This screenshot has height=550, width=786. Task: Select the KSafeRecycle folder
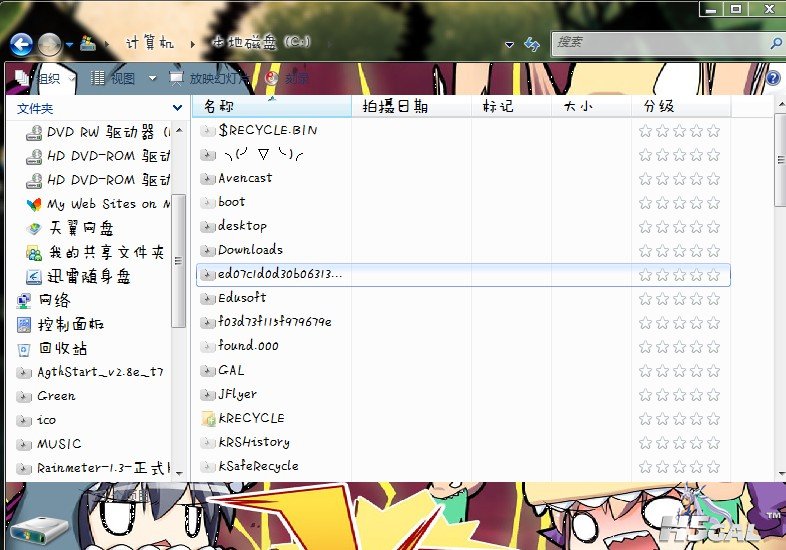tap(249, 467)
